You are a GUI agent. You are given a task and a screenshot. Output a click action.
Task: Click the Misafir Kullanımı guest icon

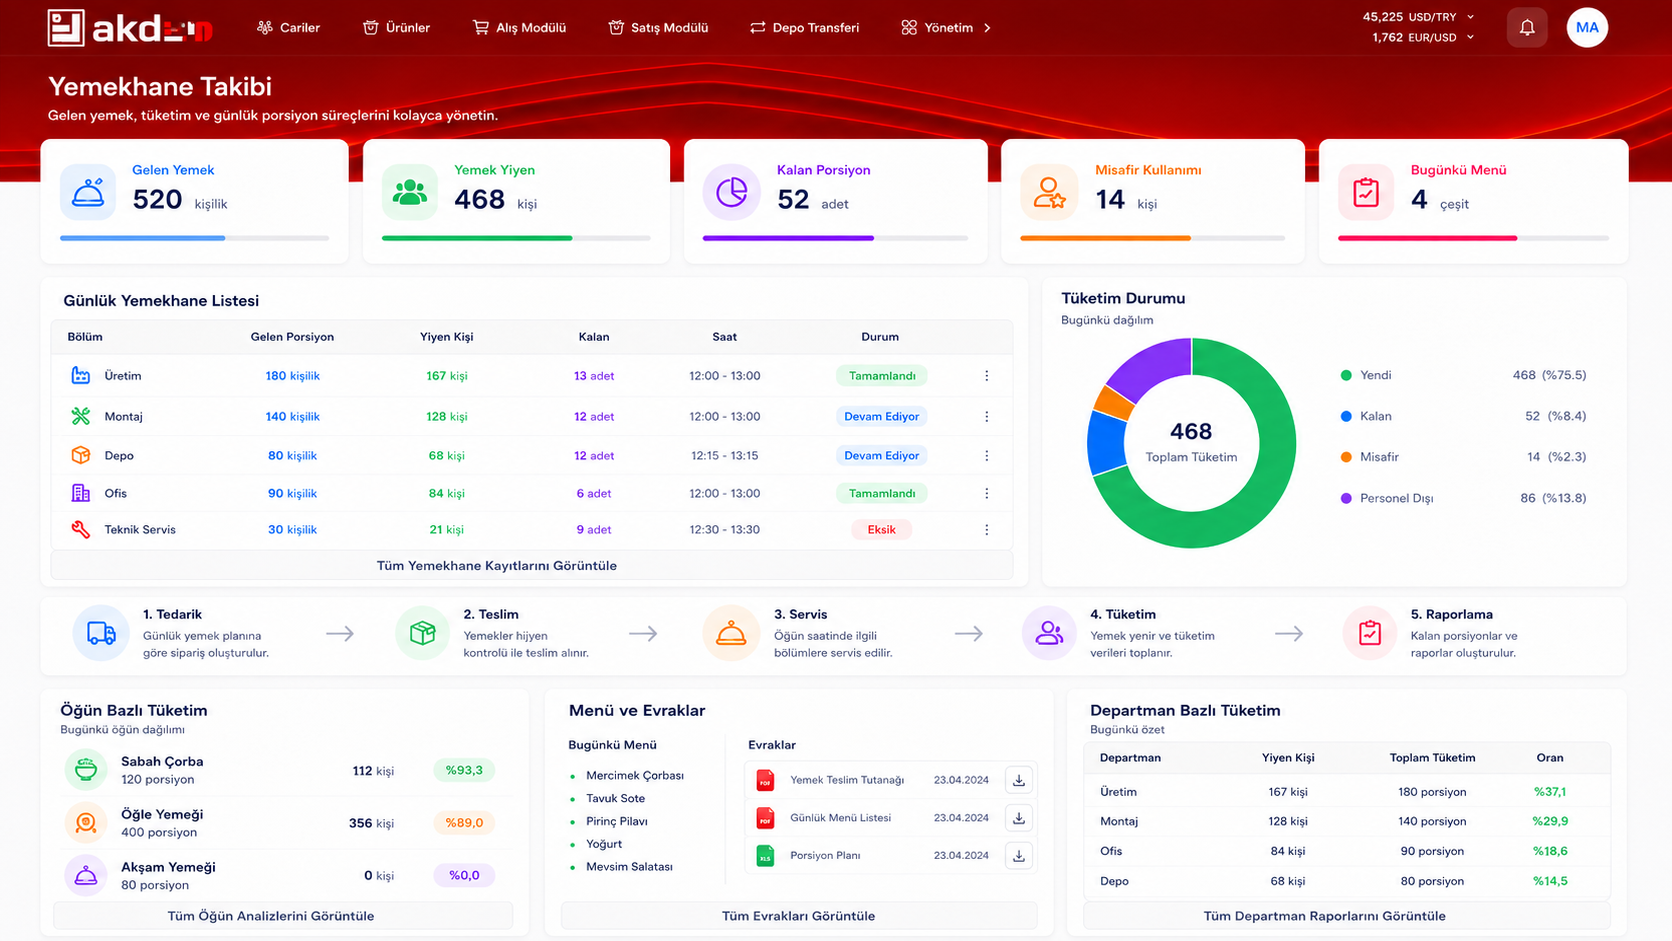(x=1049, y=192)
